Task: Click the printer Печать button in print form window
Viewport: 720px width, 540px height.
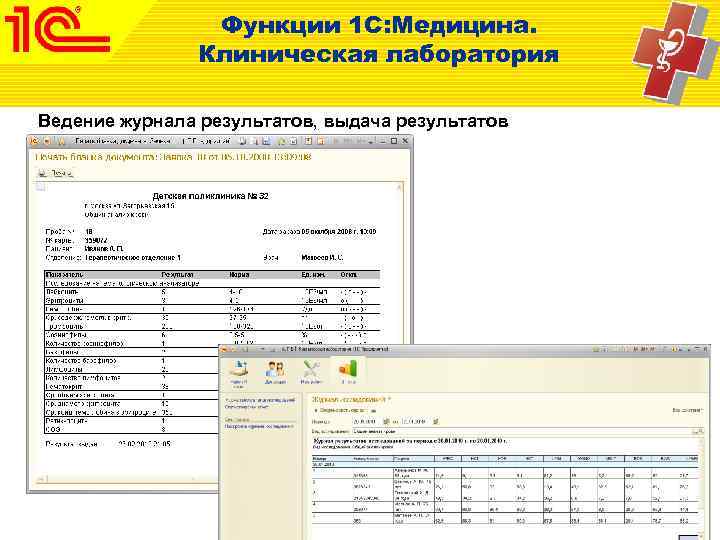Action: (x=55, y=173)
